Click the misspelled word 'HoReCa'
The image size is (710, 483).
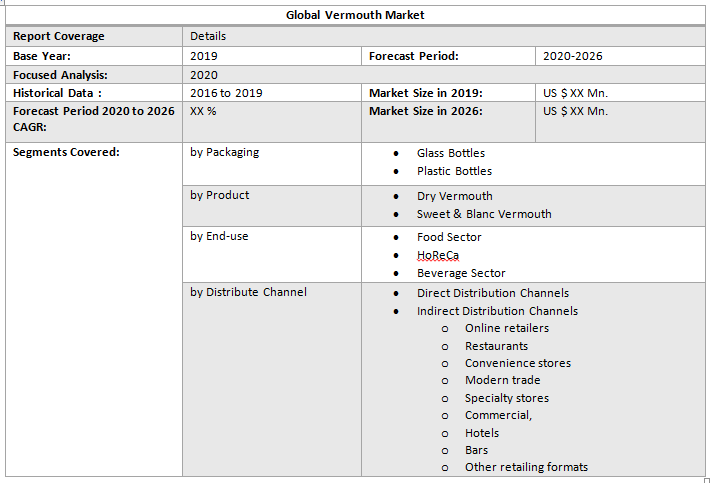438,255
